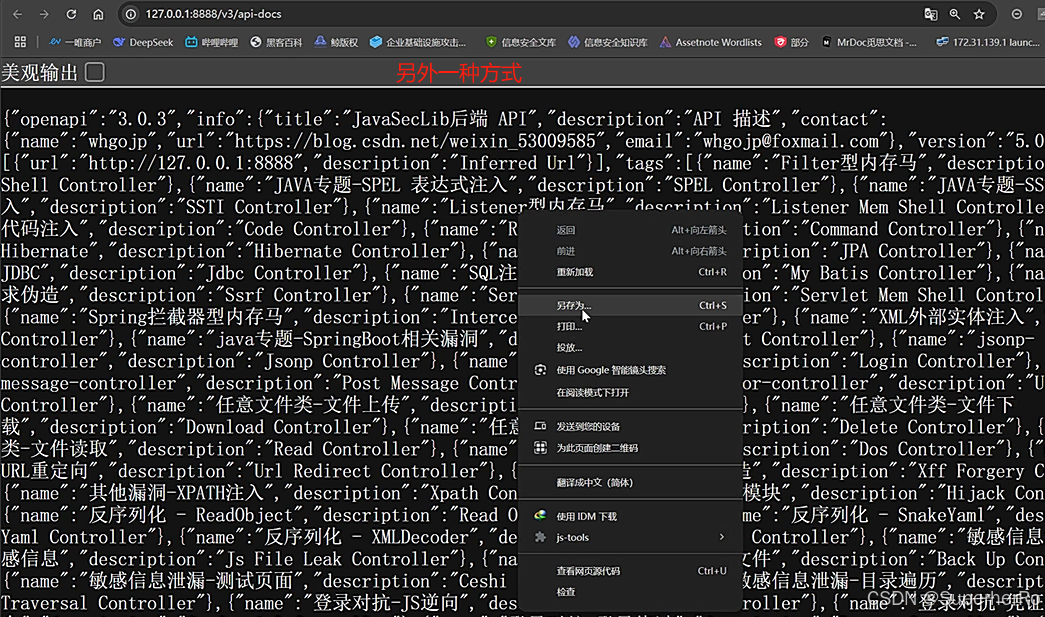Open the 一唯商户 bookmark
The width and height of the screenshot is (1045, 617).
(75, 42)
